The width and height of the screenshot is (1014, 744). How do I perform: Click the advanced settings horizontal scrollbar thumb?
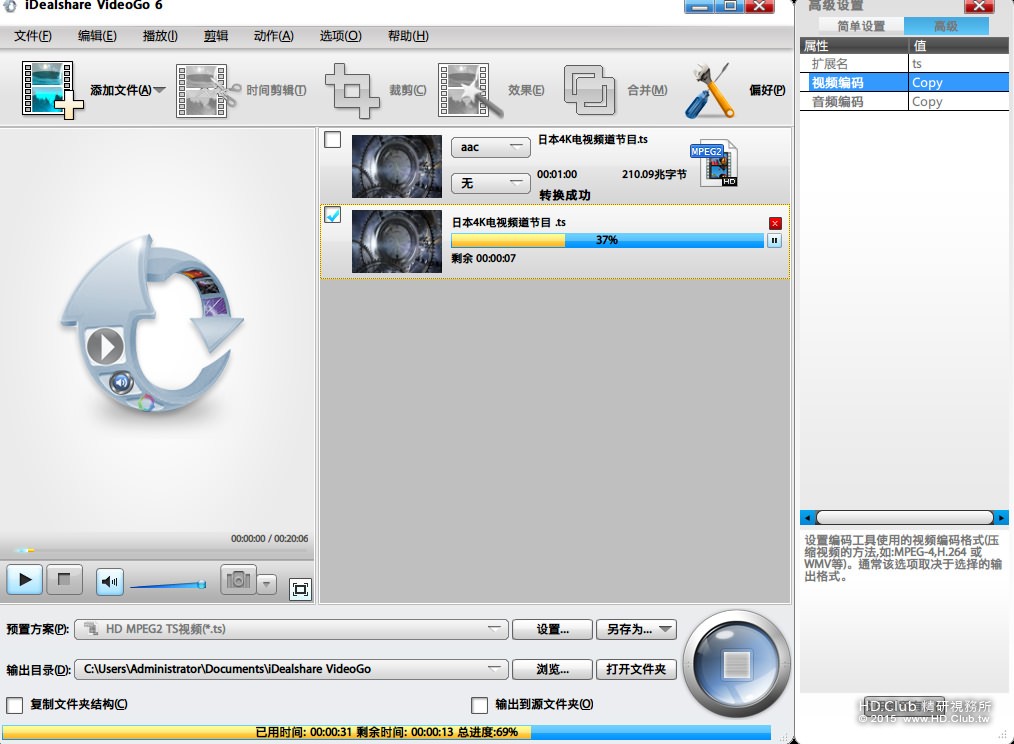(x=905, y=518)
